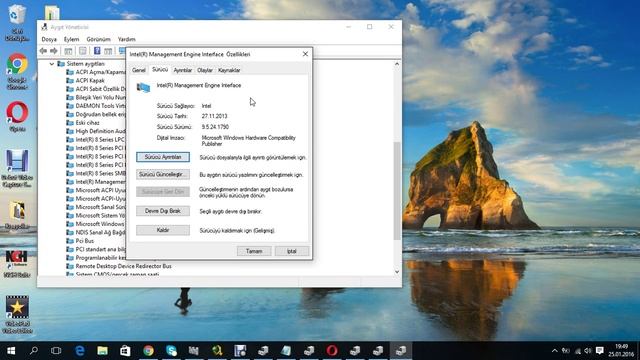This screenshot has width=640, height=360.
Task: Click the device icon beside Pci Bus
Action: [x=70, y=241]
